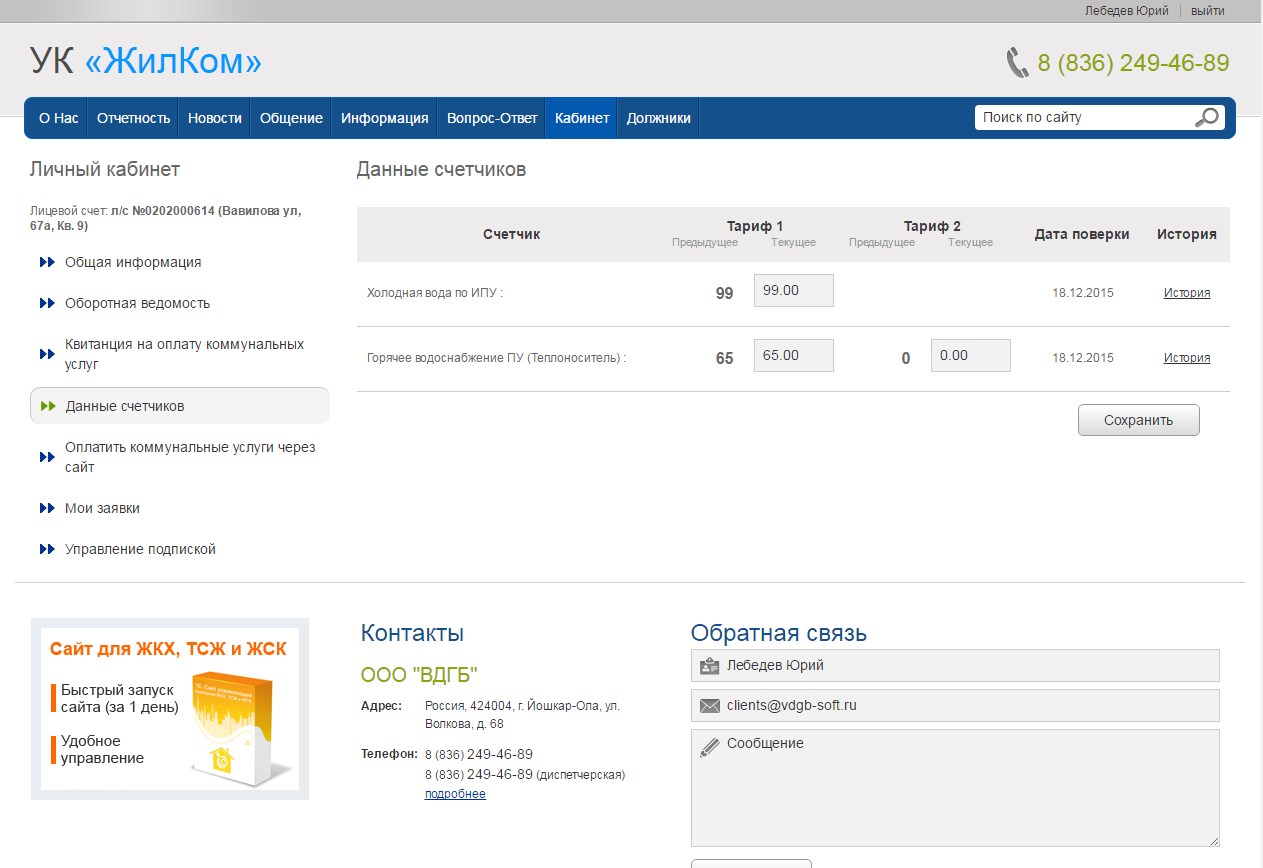The width and height of the screenshot is (1263, 868).
Task: Click the ООО "ВДГБ" company name
Action: 419,674
